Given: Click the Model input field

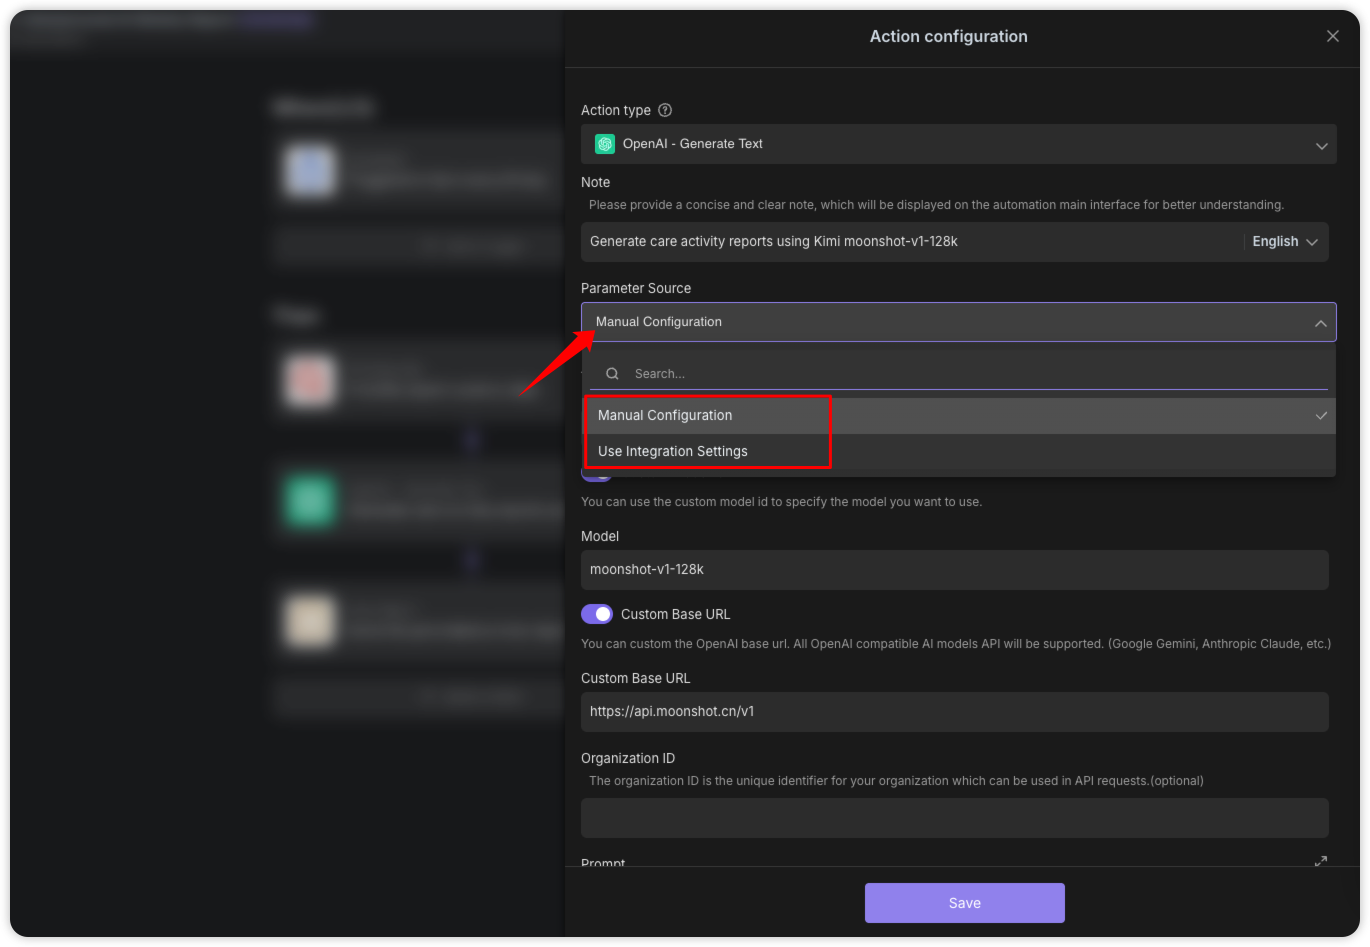Looking at the screenshot, I should pos(954,570).
